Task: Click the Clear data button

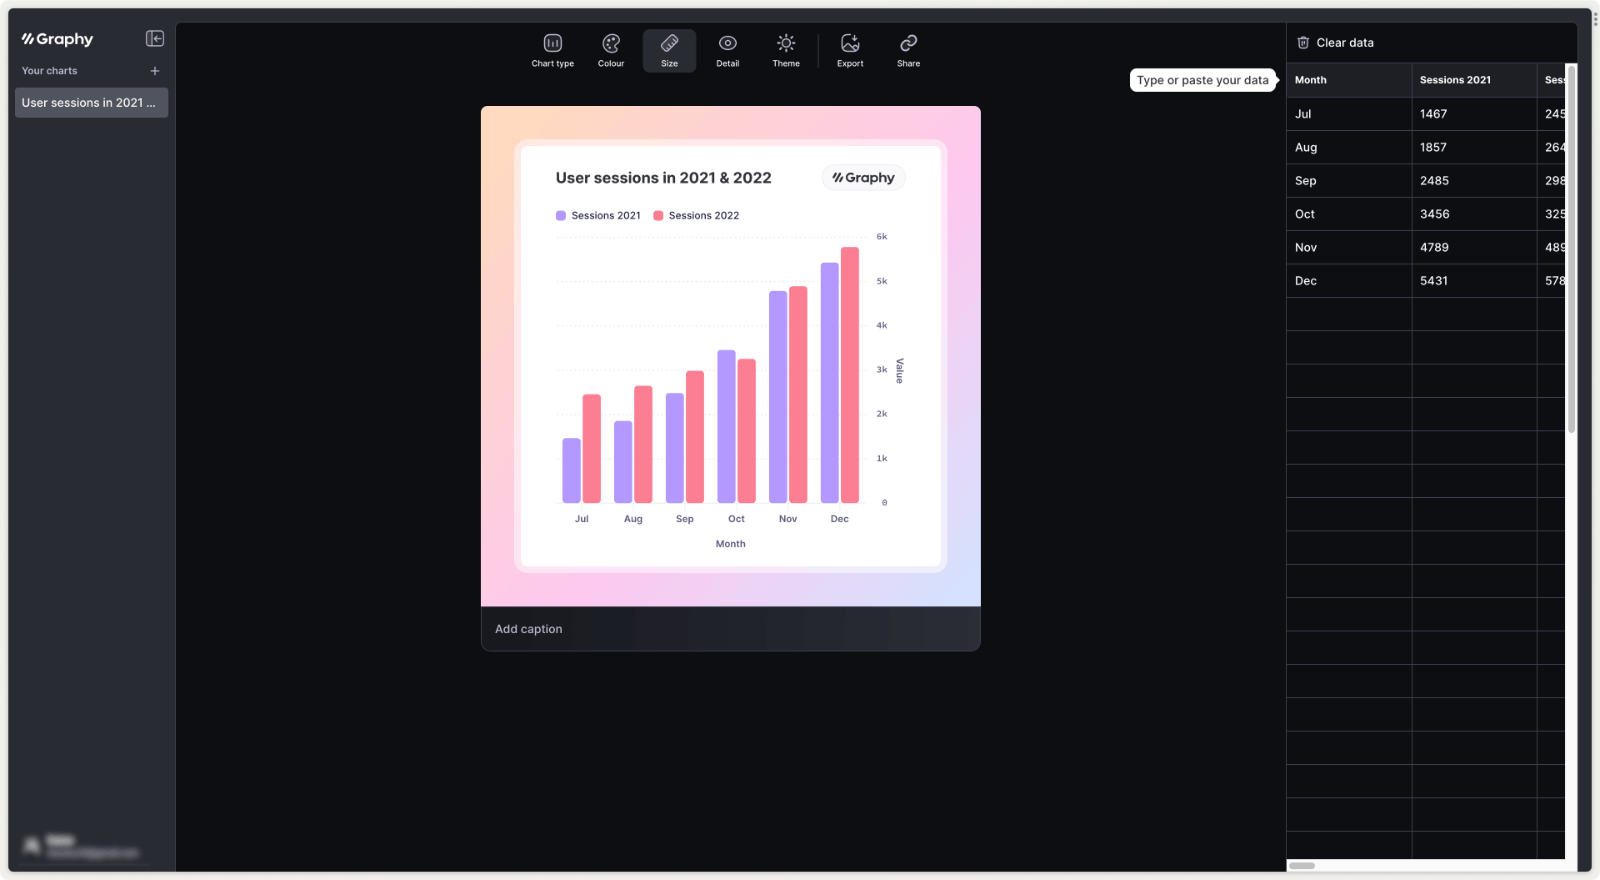Action: coord(1335,43)
